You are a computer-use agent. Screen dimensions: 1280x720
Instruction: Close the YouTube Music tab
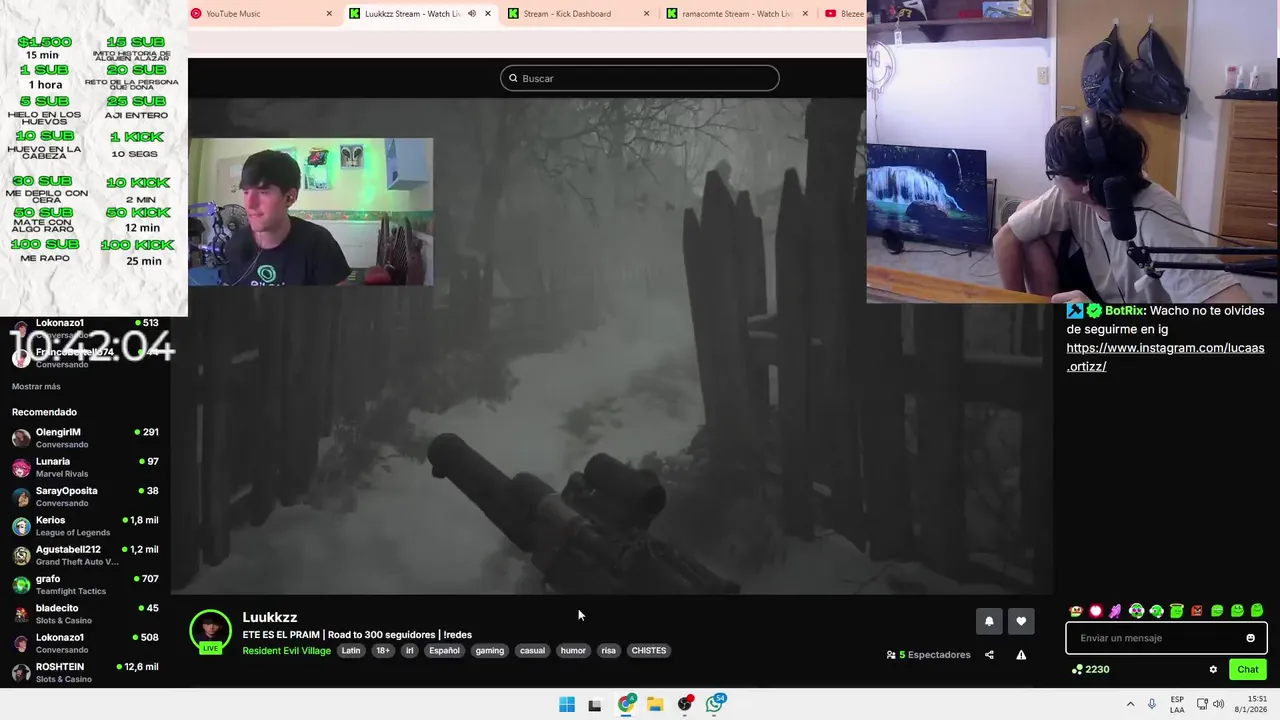pyautogui.click(x=329, y=14)
